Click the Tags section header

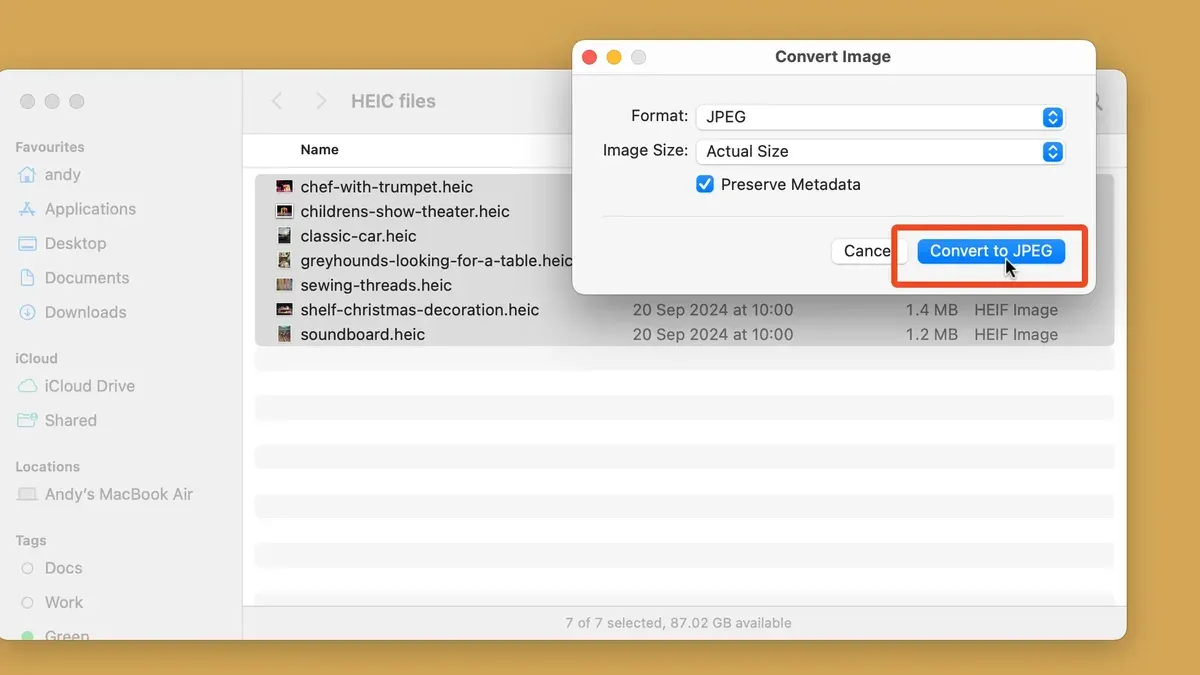(x=31, y=540)
